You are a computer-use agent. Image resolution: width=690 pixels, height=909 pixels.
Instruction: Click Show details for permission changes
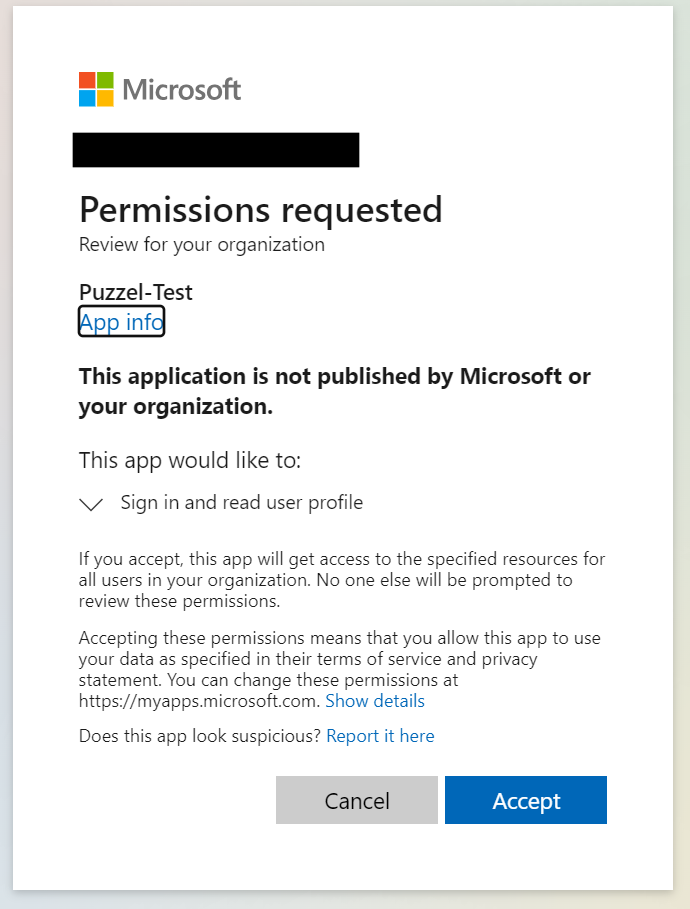click(375, 701)
